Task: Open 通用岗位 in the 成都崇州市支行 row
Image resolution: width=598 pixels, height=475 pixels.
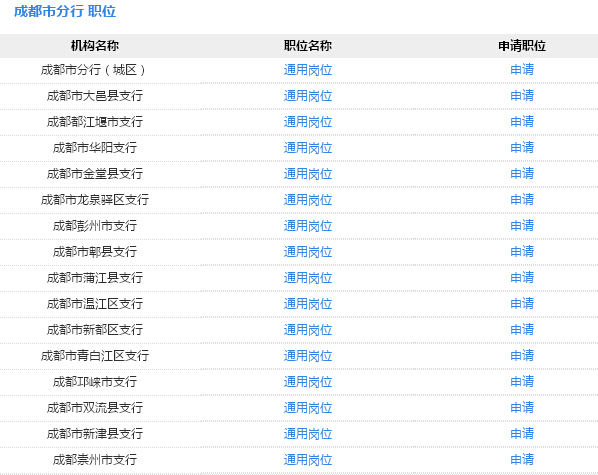Action: pyautogui.click(x=308, y=459)
